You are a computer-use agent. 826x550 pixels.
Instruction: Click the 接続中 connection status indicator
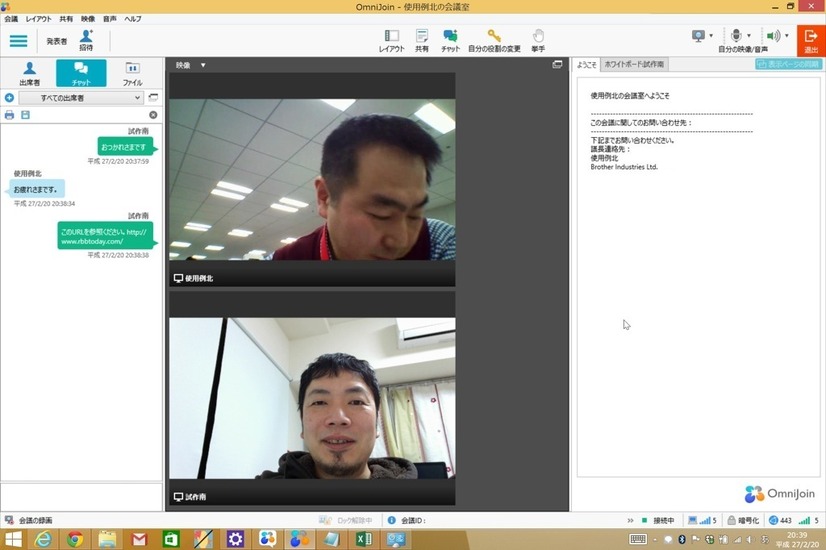click(x=658, y=520)
